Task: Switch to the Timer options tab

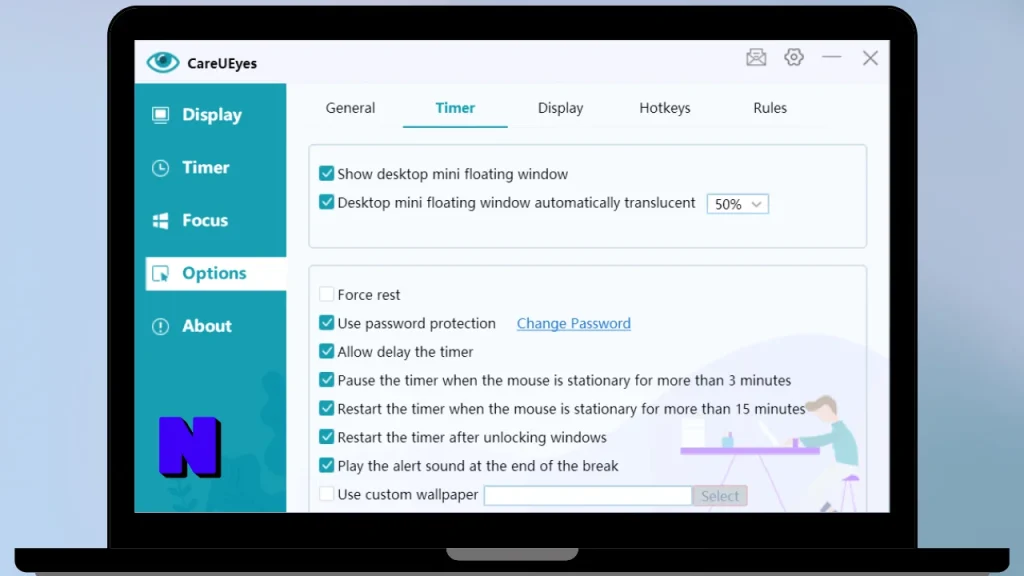Action: (455, 108)
